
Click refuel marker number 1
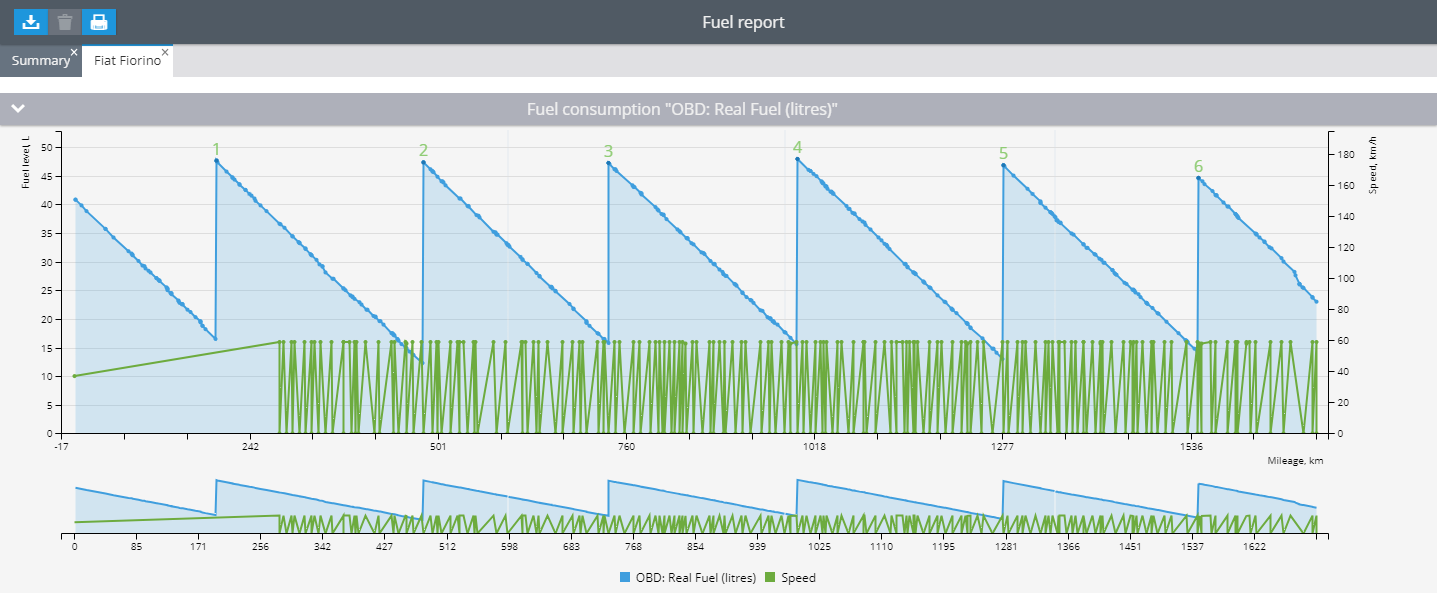click(215, 150)
